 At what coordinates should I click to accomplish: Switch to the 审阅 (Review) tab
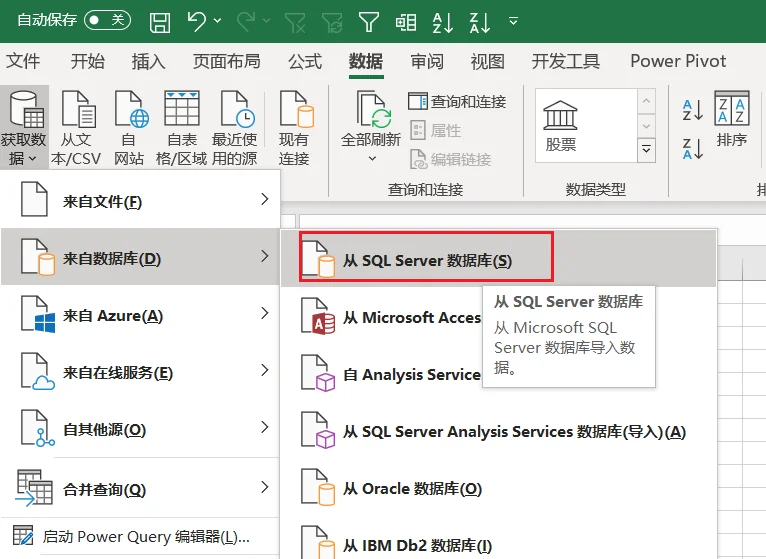coord(427,61)
